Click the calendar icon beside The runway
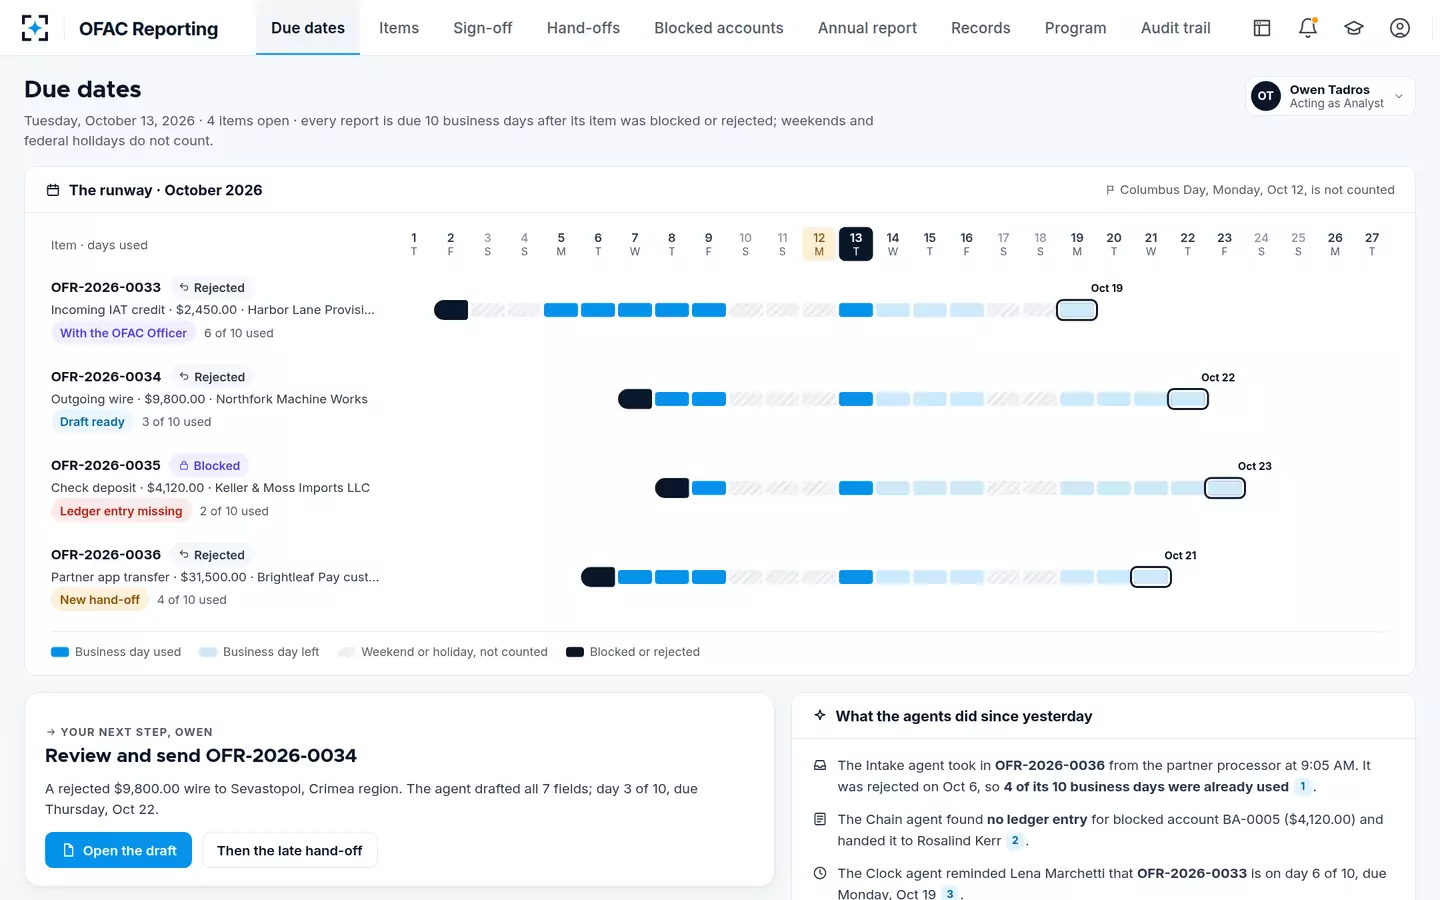 tap(53, 190)
